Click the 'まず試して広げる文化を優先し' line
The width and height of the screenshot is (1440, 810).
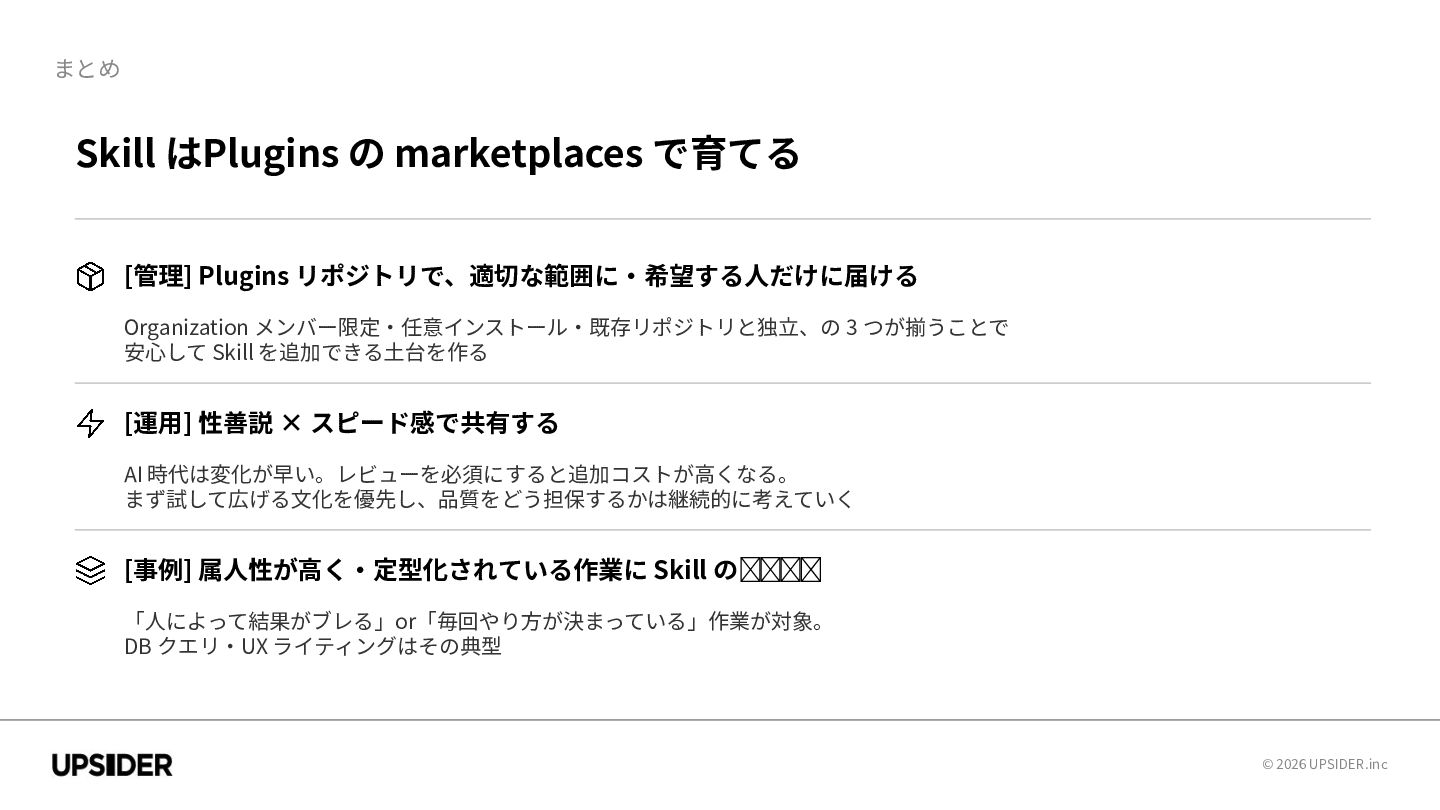pos(489,498)
